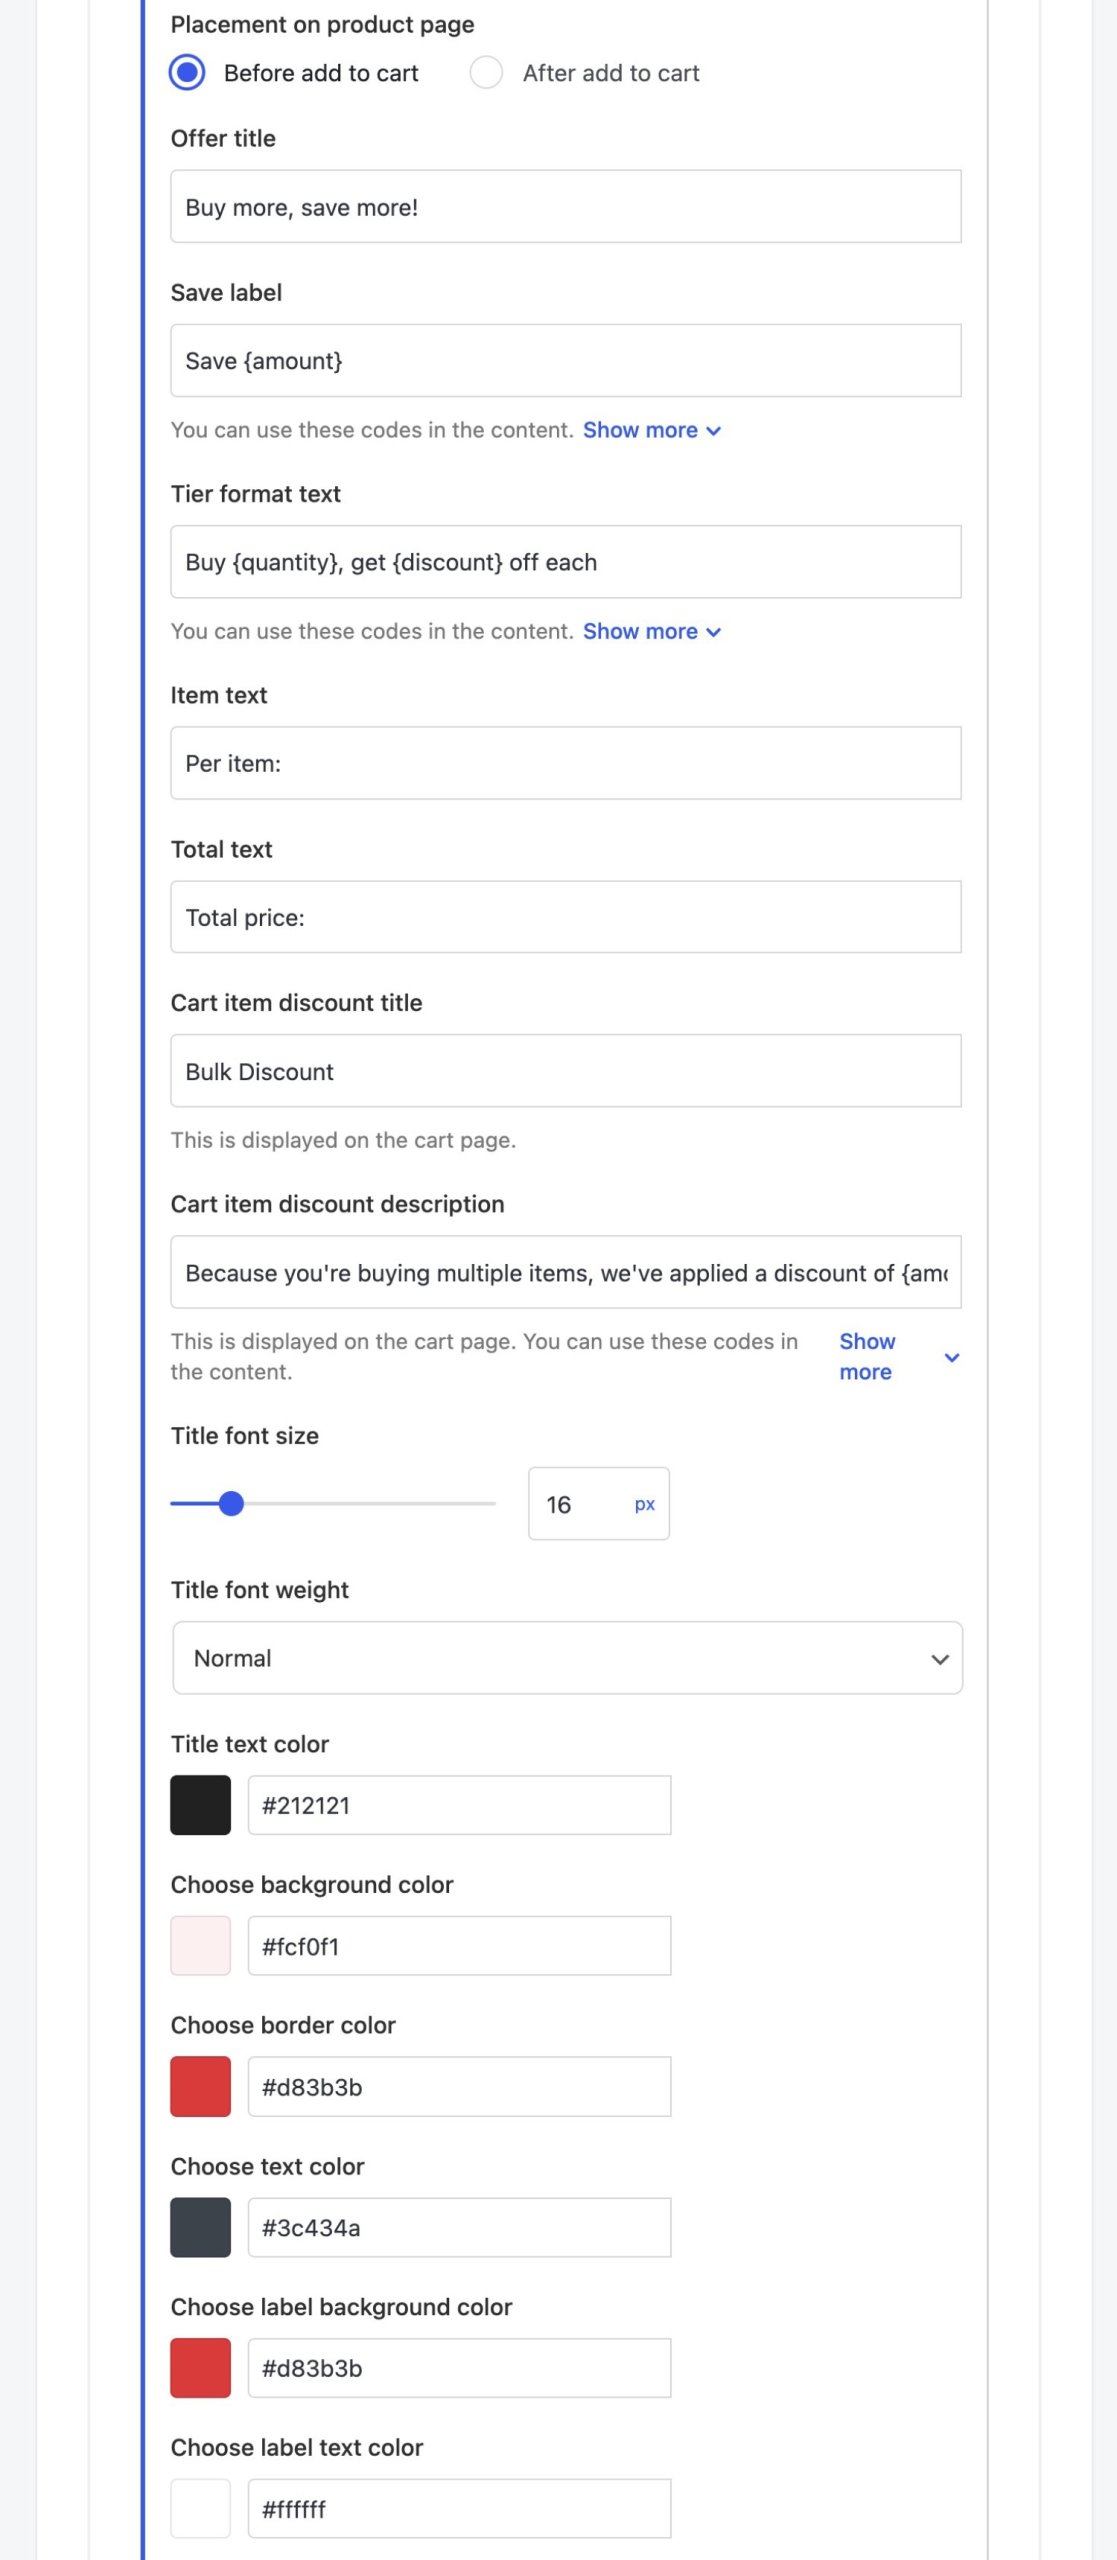Screen dimensions: 1117x2560
Task: Click the background color hex field #fcf0f1
Action: (x=459, y=1945)
